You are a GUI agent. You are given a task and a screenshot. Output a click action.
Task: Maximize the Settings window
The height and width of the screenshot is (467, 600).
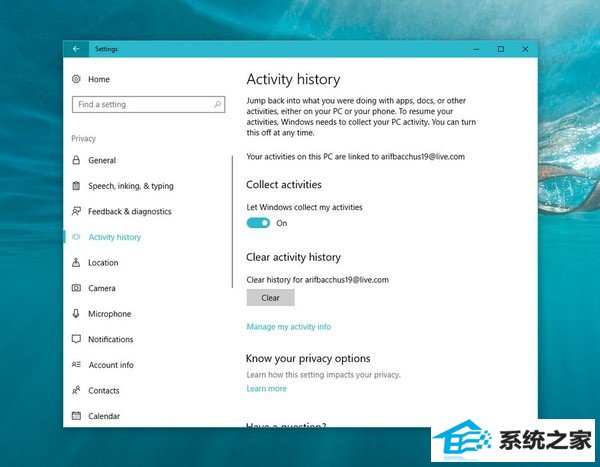coord(501,49)
